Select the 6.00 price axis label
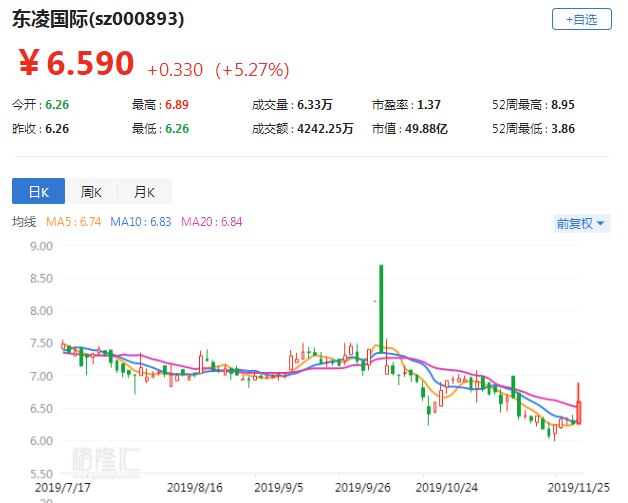Image resolution: width=628 pixels, height=503 pixels. (41, 441)
